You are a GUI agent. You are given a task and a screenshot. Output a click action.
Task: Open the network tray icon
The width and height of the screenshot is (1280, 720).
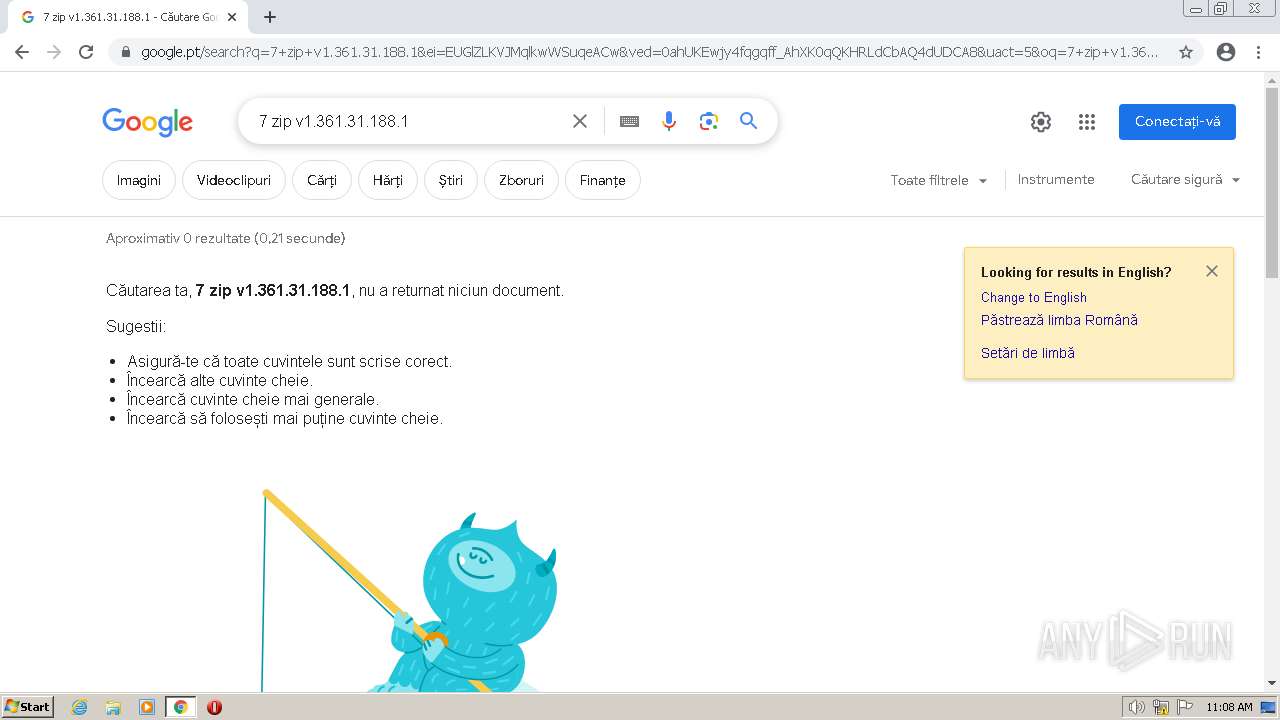1161,707
